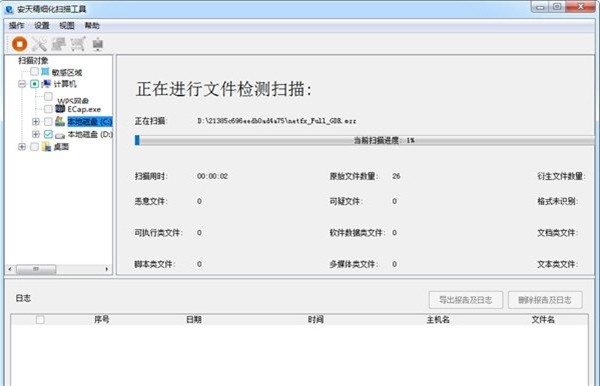Select the ECap.exe tree label
The height and width of the screenshot is (386, 600).
coord(84,109)
